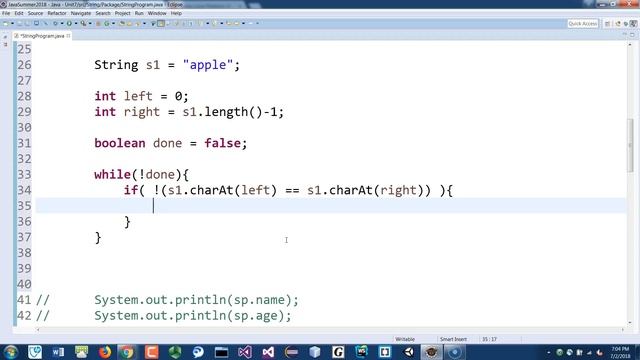Toggle the highlighted Mark Occurrences toolbar button
Viewport: 640px width, 360px height.
pyautogui.click(x=161, y=24)
